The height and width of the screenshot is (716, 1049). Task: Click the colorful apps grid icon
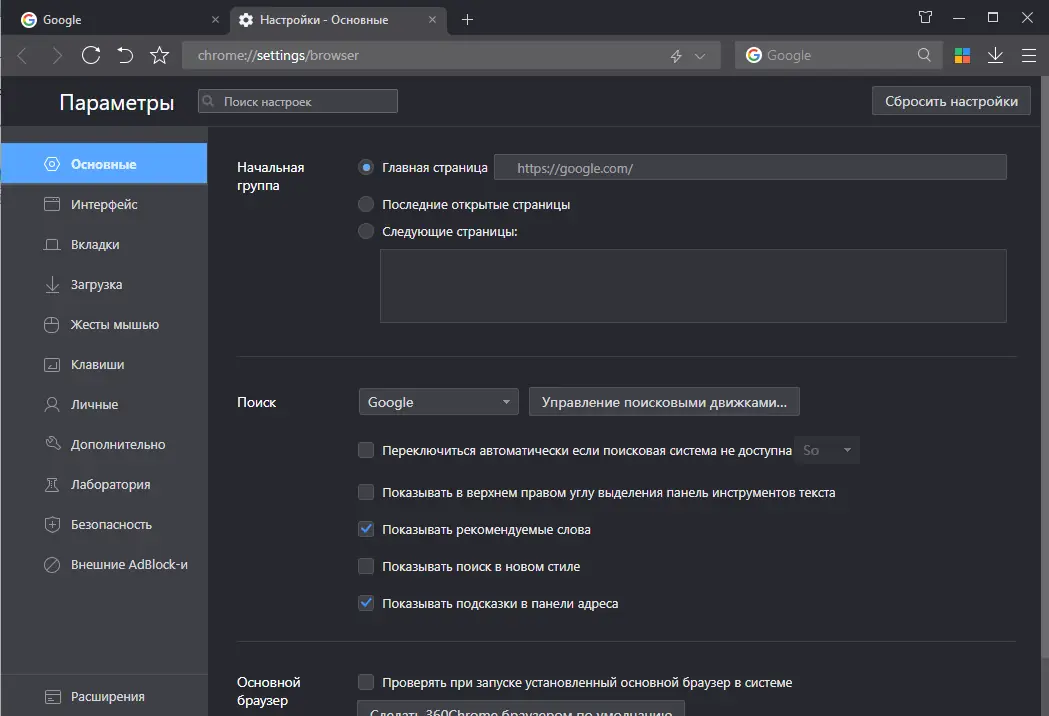coord(962,56)
